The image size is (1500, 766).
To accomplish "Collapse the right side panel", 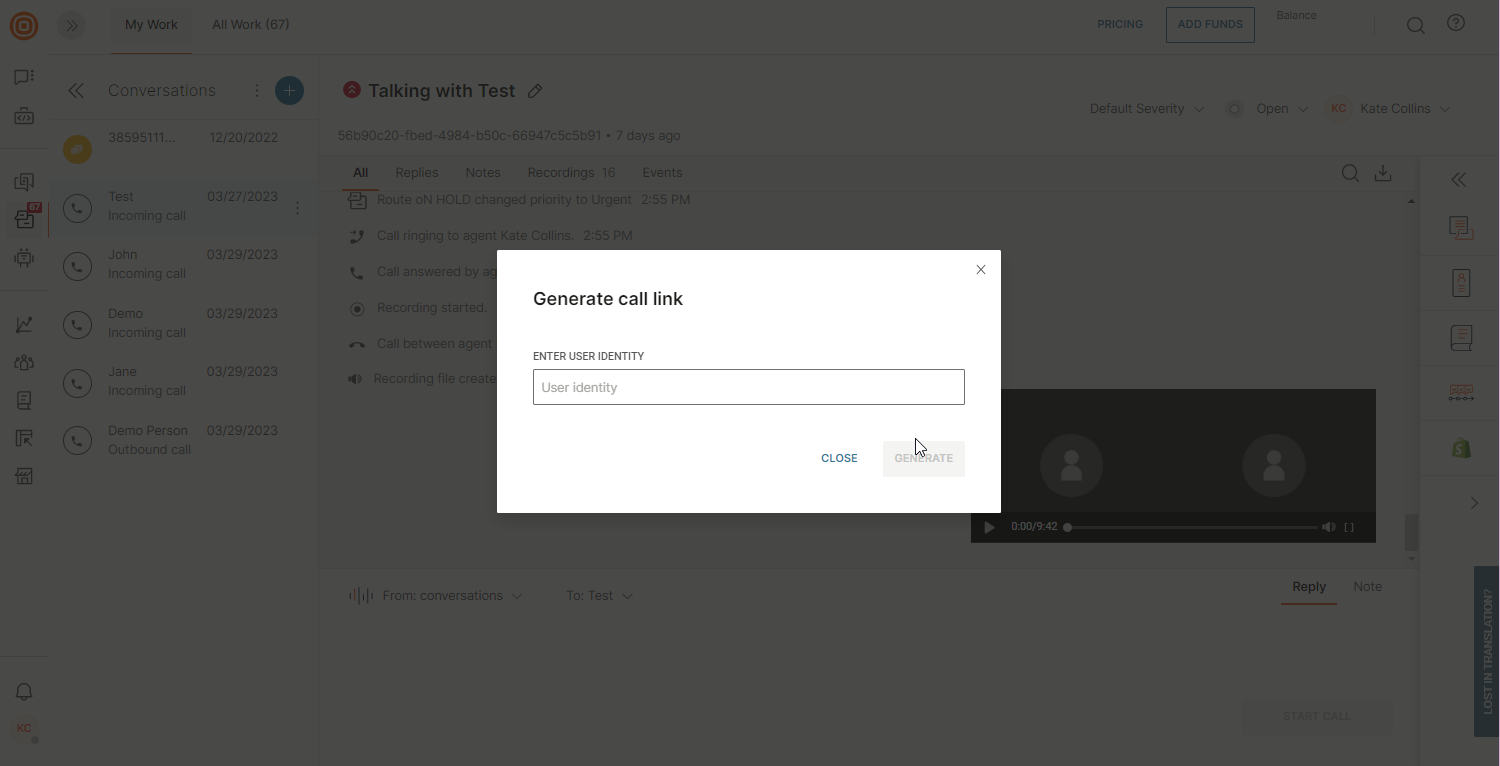I will tap(1459, 180).
